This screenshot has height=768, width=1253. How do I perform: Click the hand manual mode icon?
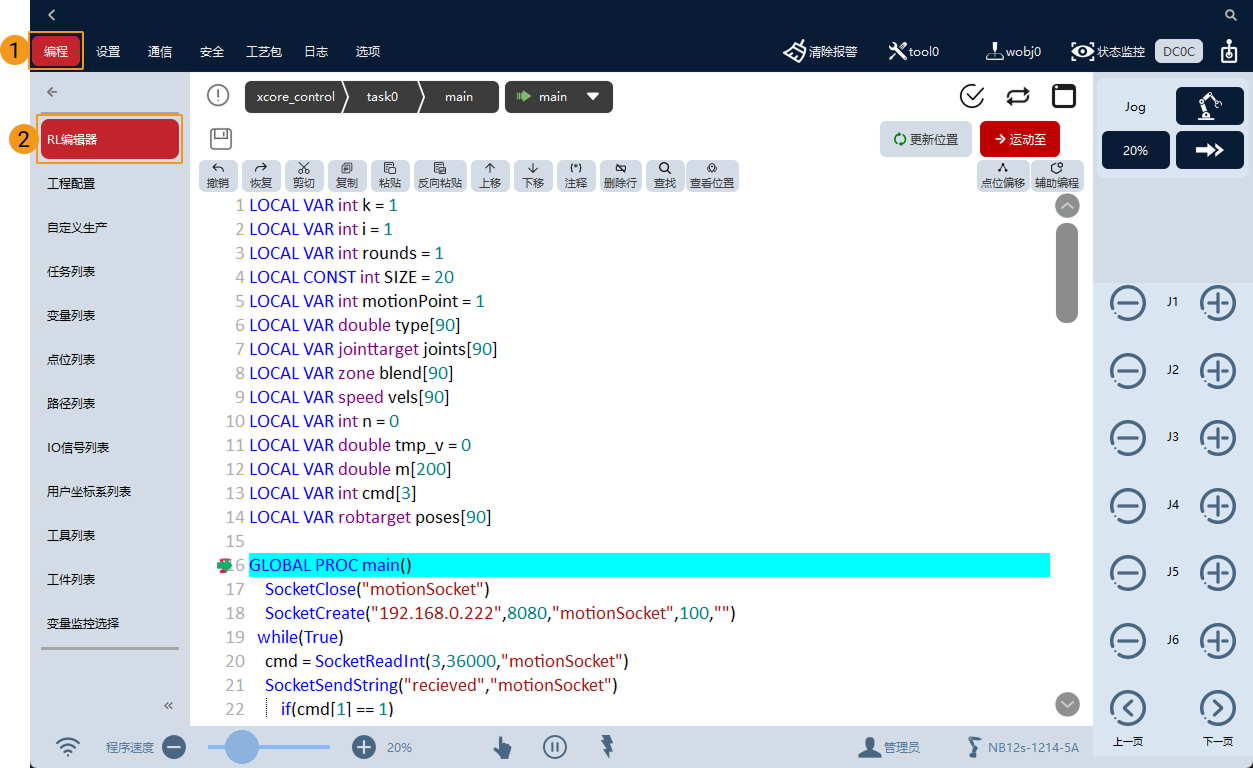(502, 746)
